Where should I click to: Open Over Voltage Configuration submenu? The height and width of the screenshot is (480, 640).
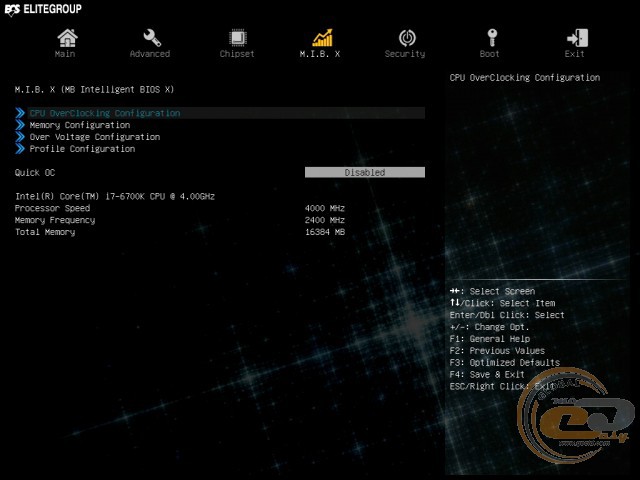click(x=95, y=137)
